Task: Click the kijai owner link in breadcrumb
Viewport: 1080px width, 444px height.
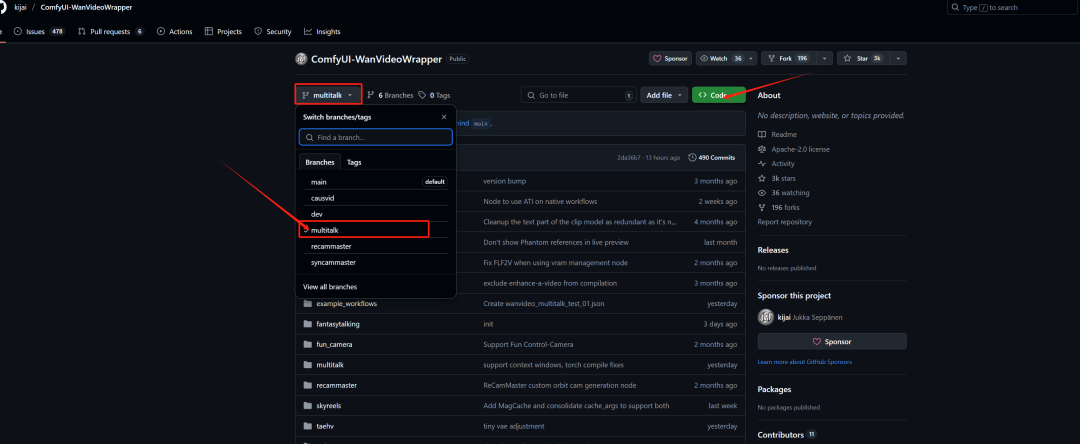Action: 20,8
